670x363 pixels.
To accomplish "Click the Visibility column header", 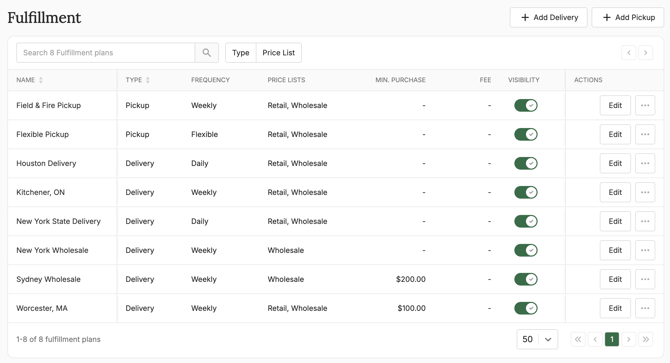I will point(523,80).
